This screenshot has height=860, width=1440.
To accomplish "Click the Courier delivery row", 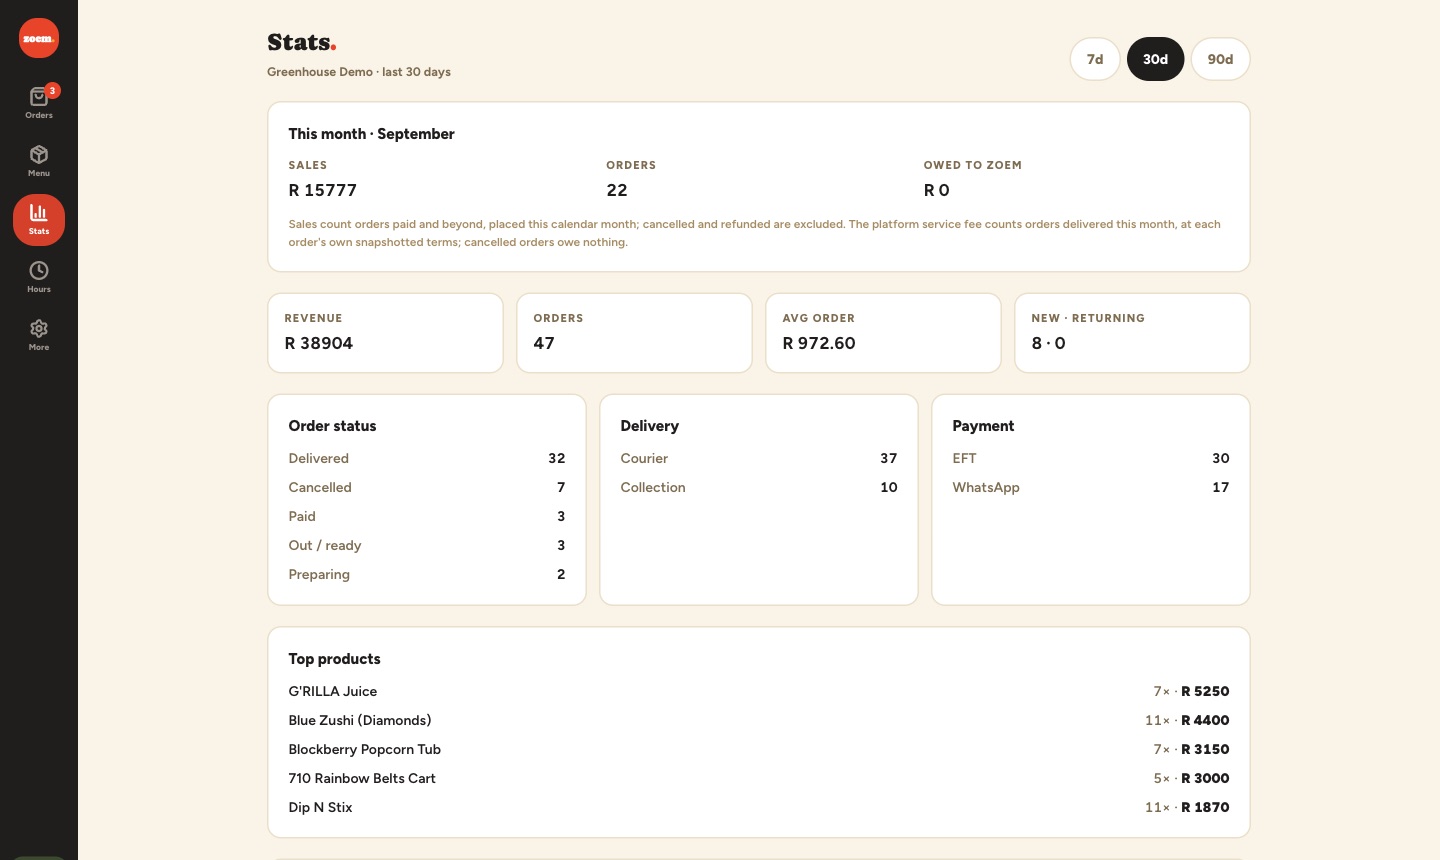I will 759,458.
